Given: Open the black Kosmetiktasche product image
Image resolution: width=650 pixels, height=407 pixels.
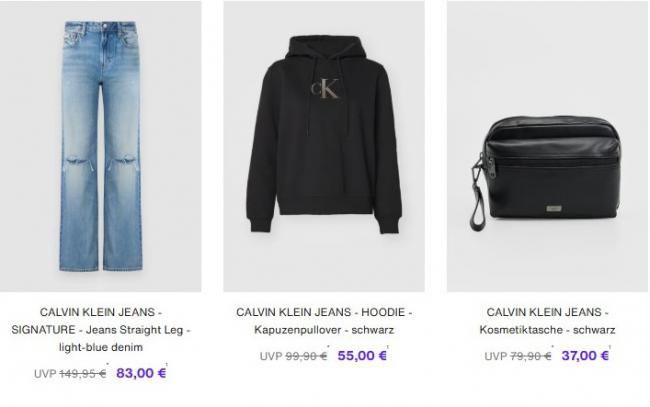Looking at the screenshot, I should [x=547, y=146].
